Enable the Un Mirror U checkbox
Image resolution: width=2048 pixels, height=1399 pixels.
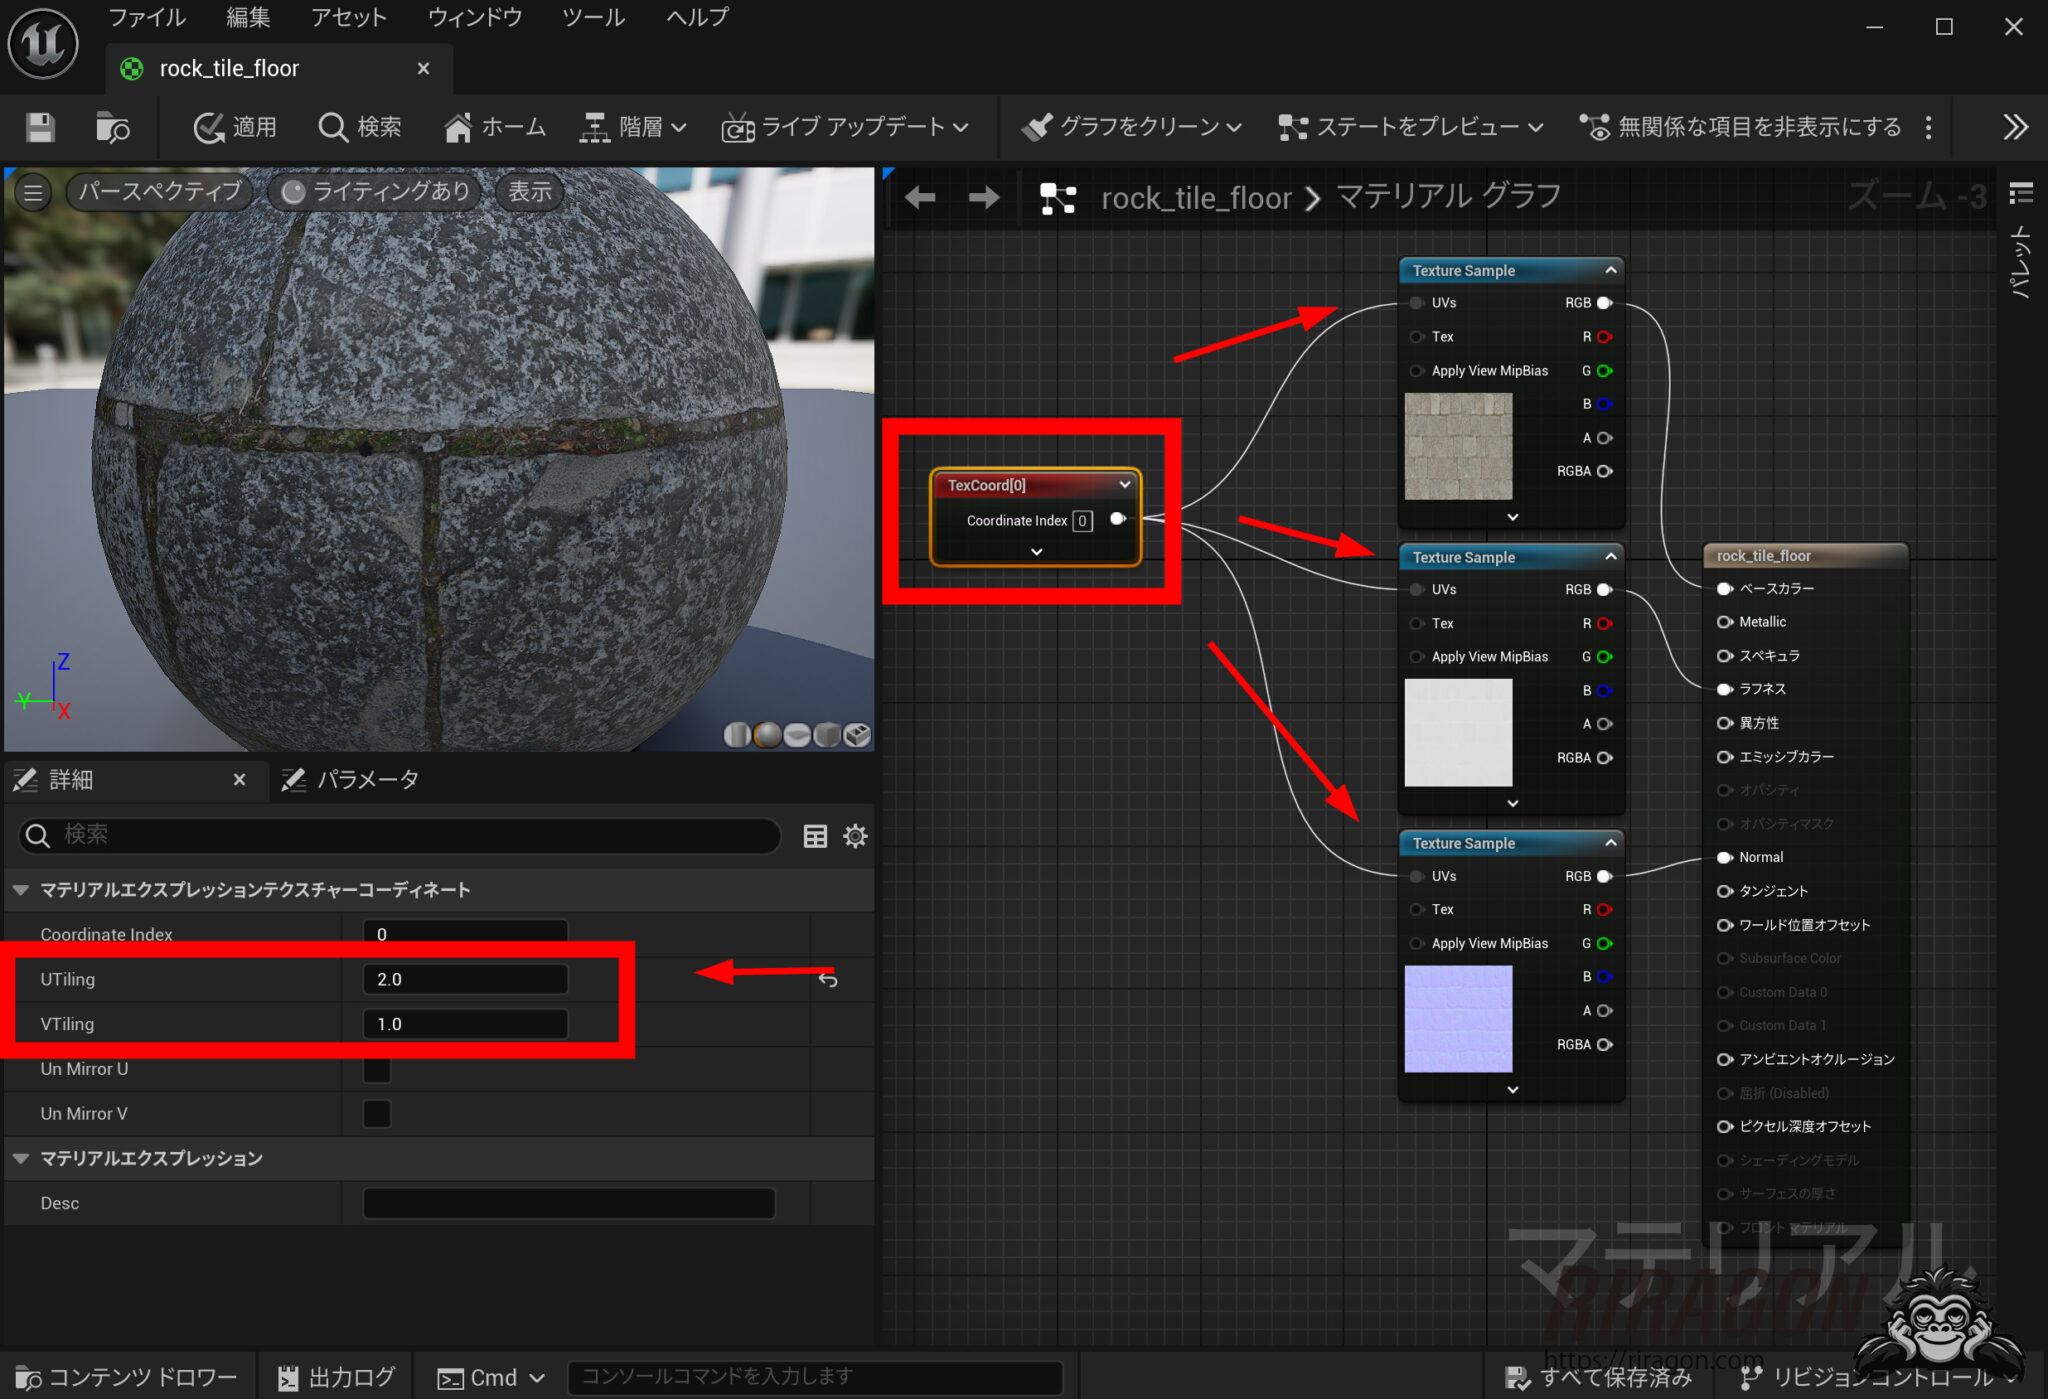[376, 1069]
